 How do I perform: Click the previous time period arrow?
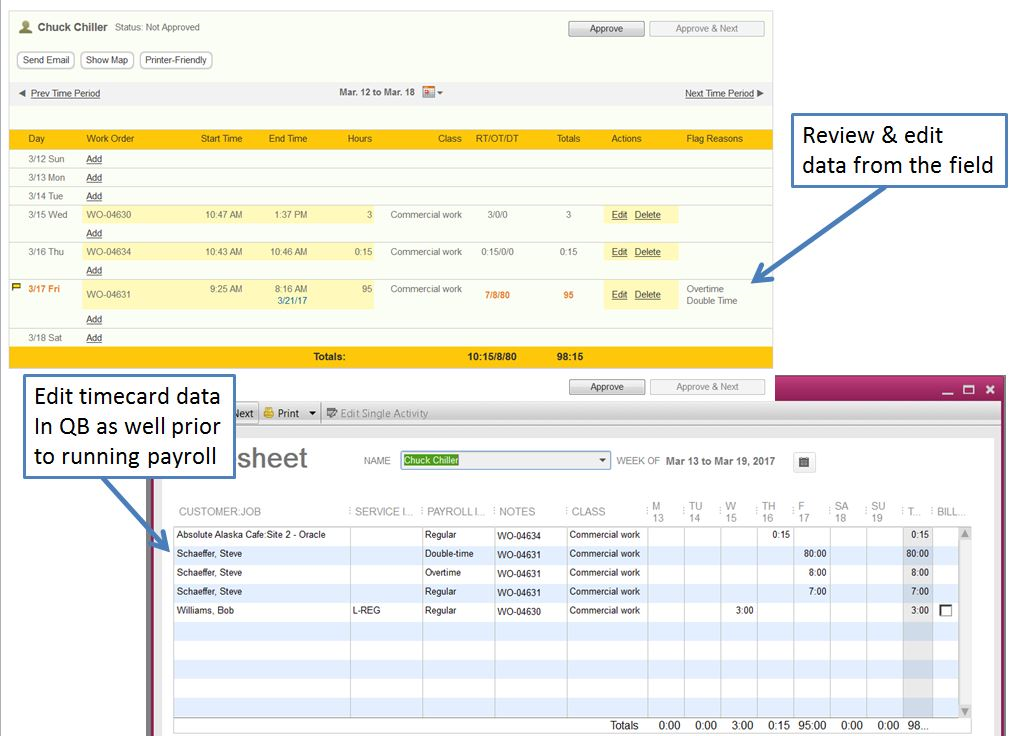[x=22, y=93]
